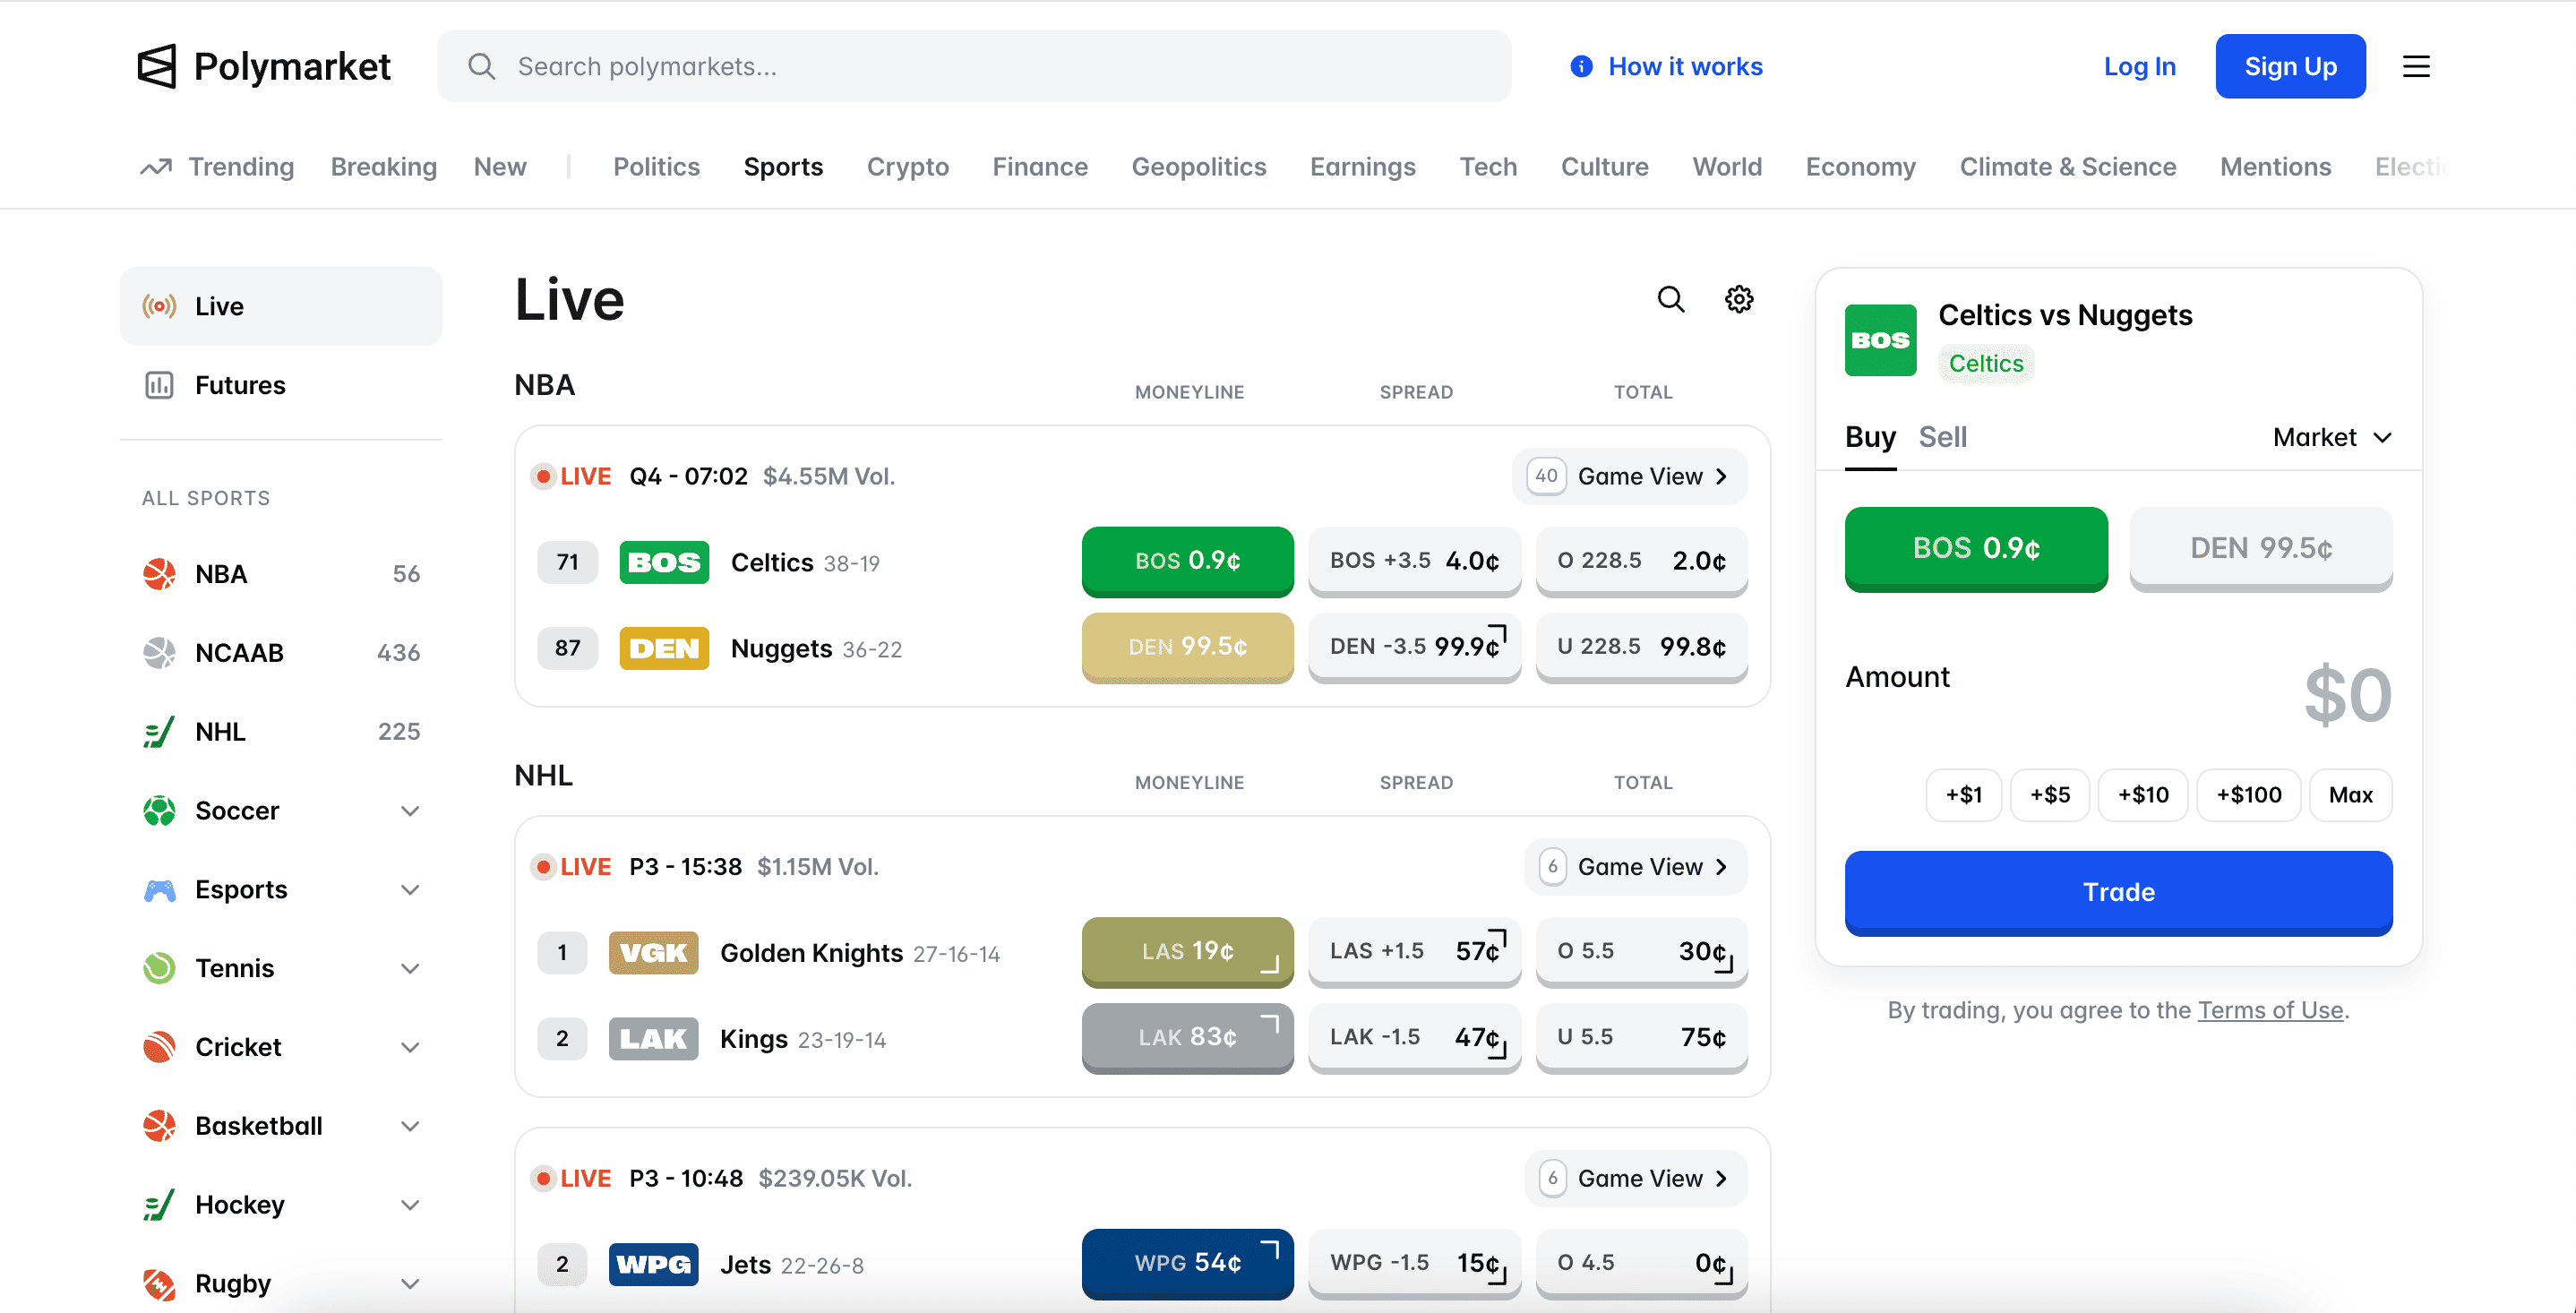2576x1313 pixels.
Task: Click the Live page search magnifier icon
Action: (x=1670, y=299)
